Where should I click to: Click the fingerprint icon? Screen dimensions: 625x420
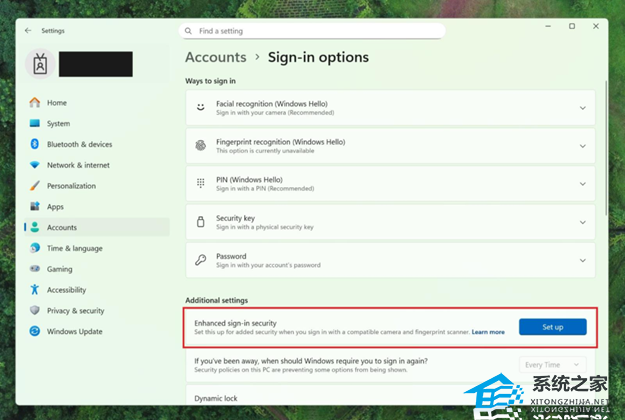[200, 145]
